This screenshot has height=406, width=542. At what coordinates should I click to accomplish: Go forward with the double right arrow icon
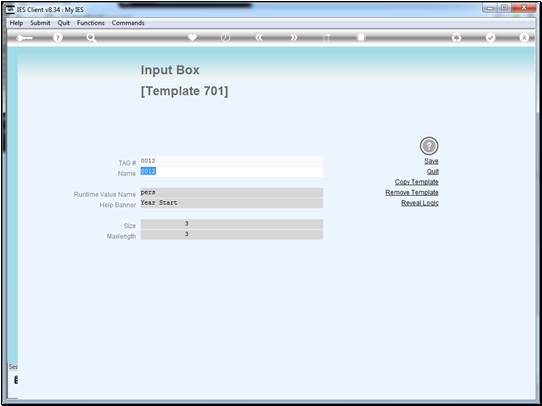(x=293, y=38)
